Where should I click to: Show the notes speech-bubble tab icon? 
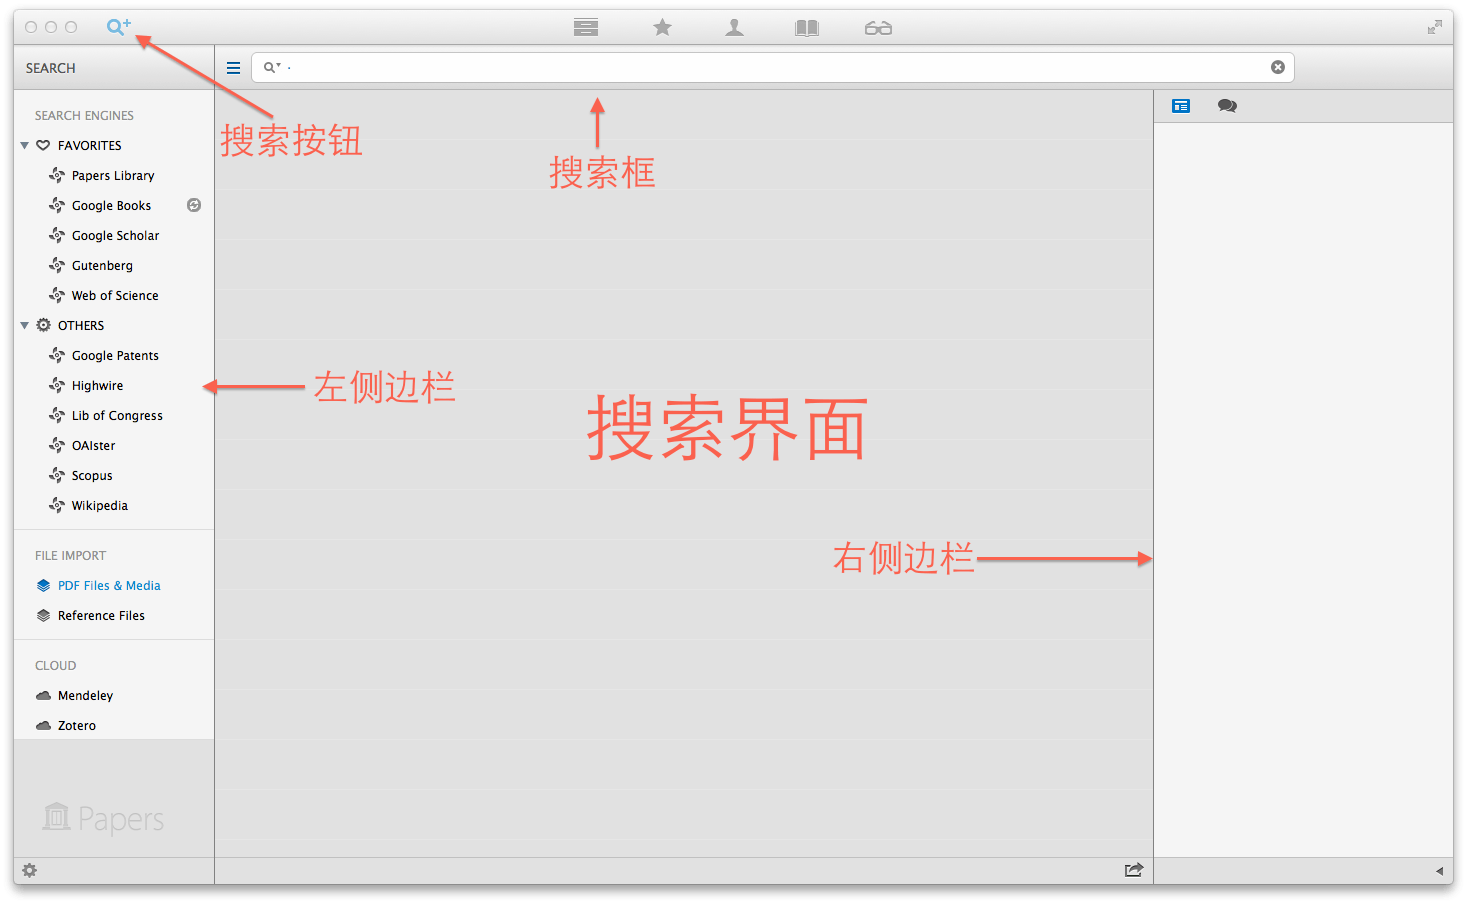coord(1227,106)
